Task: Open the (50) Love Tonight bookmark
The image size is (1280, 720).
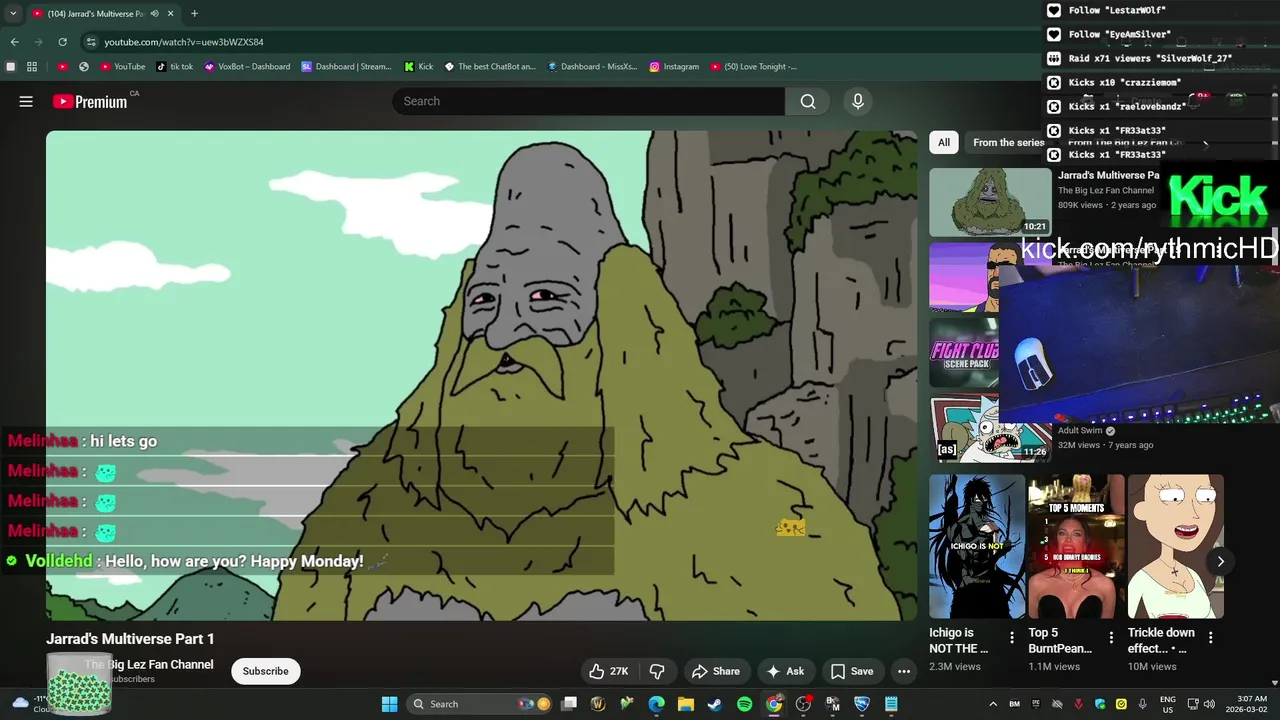Action: [x=754, y=67]
